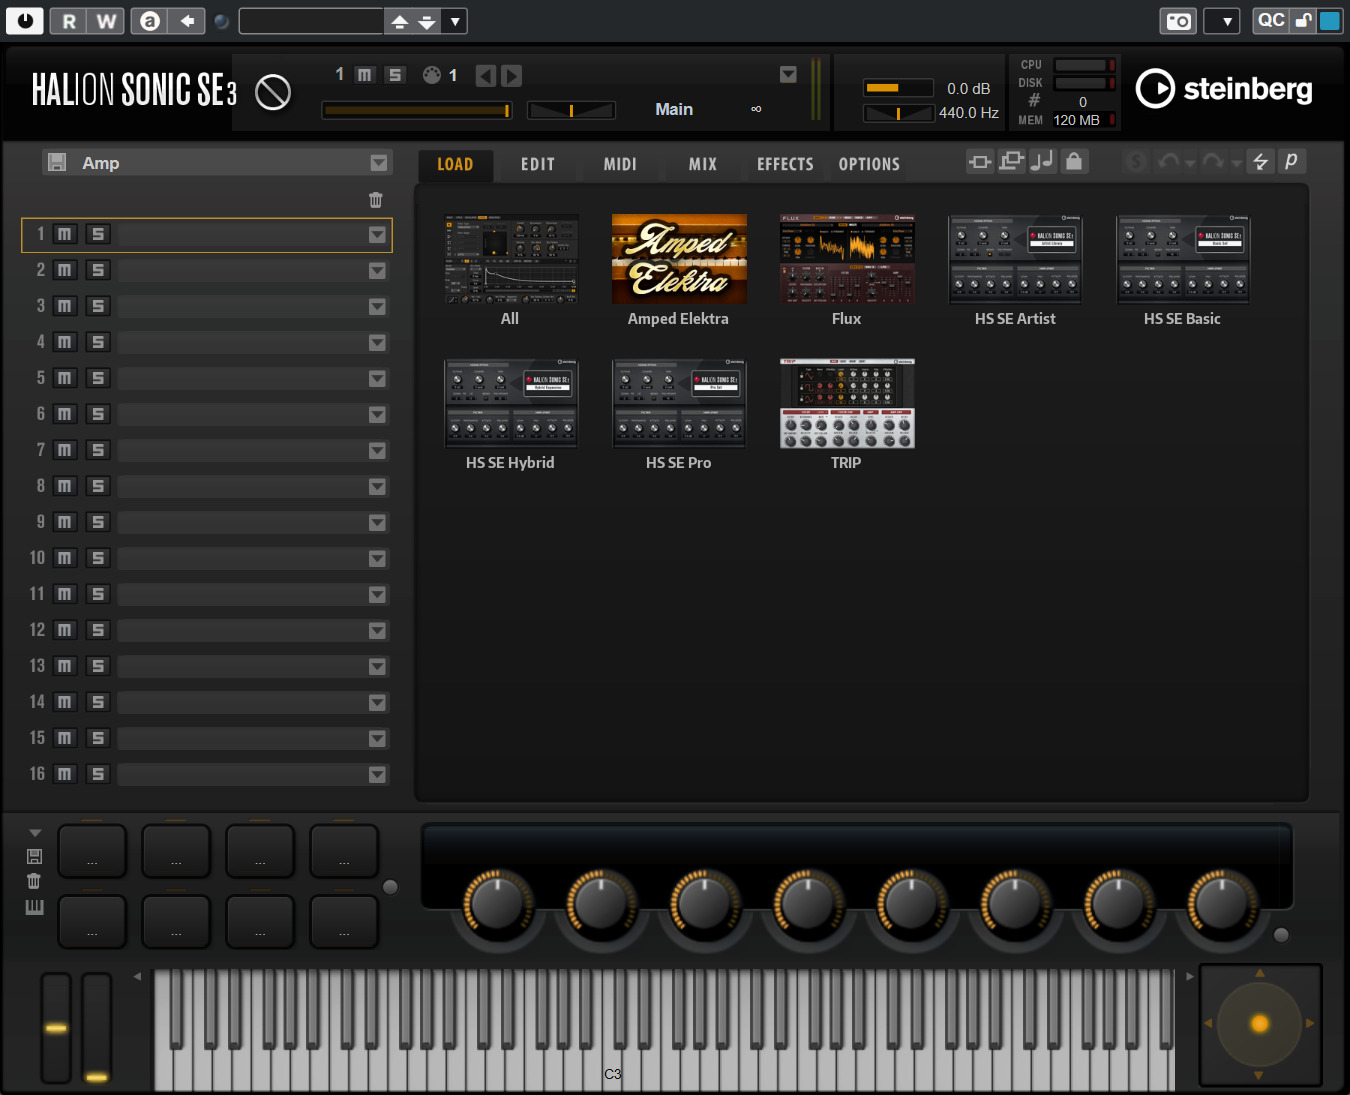Mute slot 1 in the header section
This screenshot has height=1095, width=1350.
(x=365, y=75)
